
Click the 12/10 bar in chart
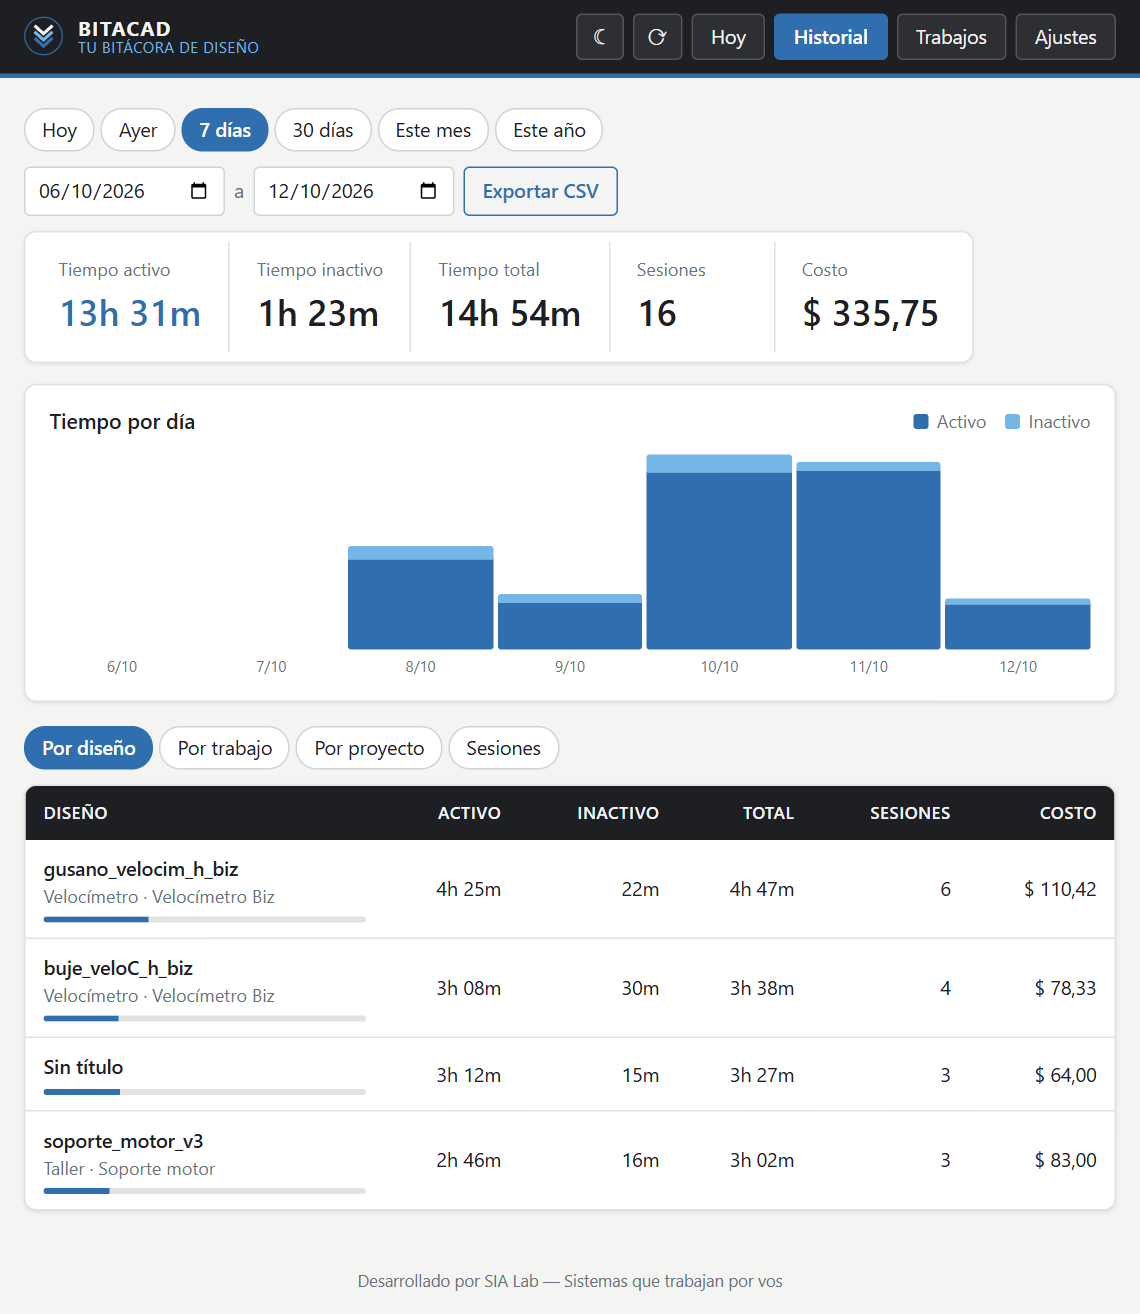pyautogui.click(x=1018, y=624)
